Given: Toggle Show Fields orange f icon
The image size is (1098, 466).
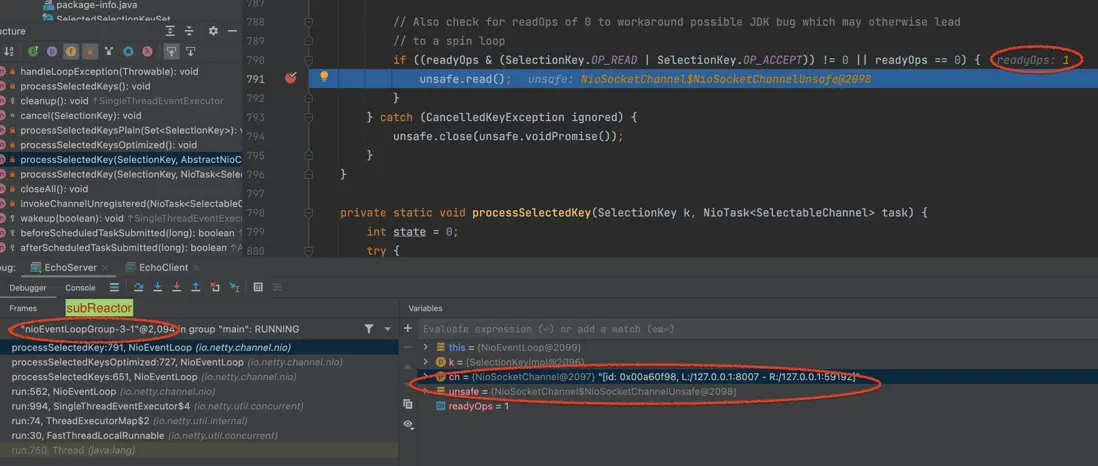Looking at the screenshot, I should coord(71,51).
